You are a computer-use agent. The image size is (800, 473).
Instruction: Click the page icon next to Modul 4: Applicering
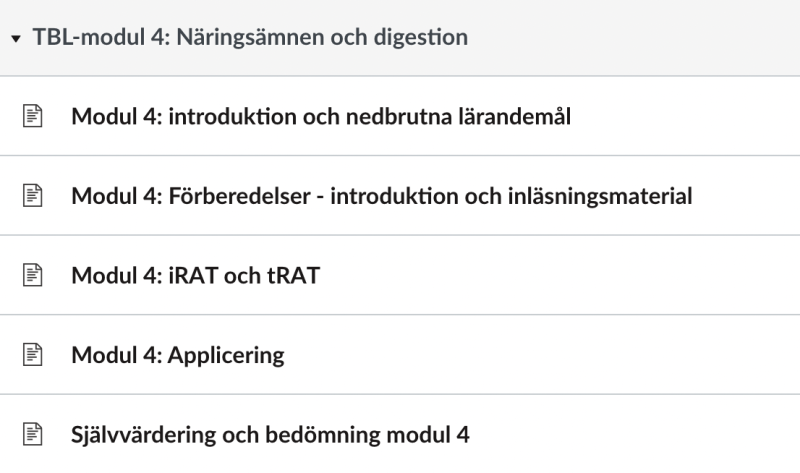coord(33,355)
